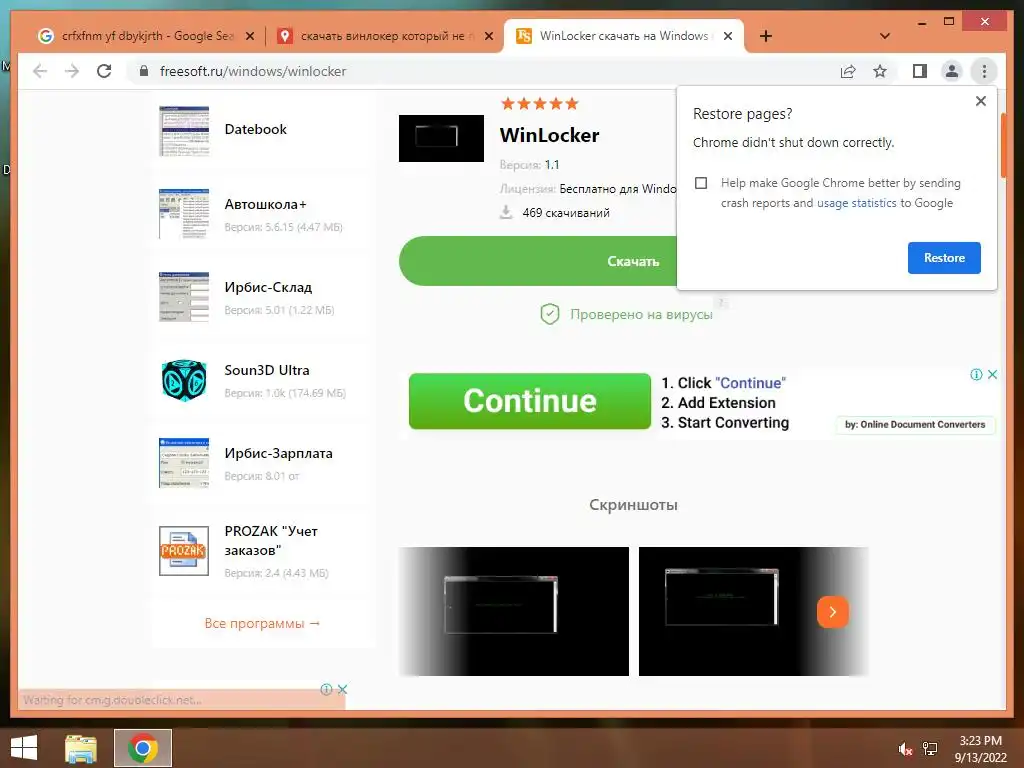Open the Все программы link
This screenshot has height=768, width=1024.
(262, 623)
